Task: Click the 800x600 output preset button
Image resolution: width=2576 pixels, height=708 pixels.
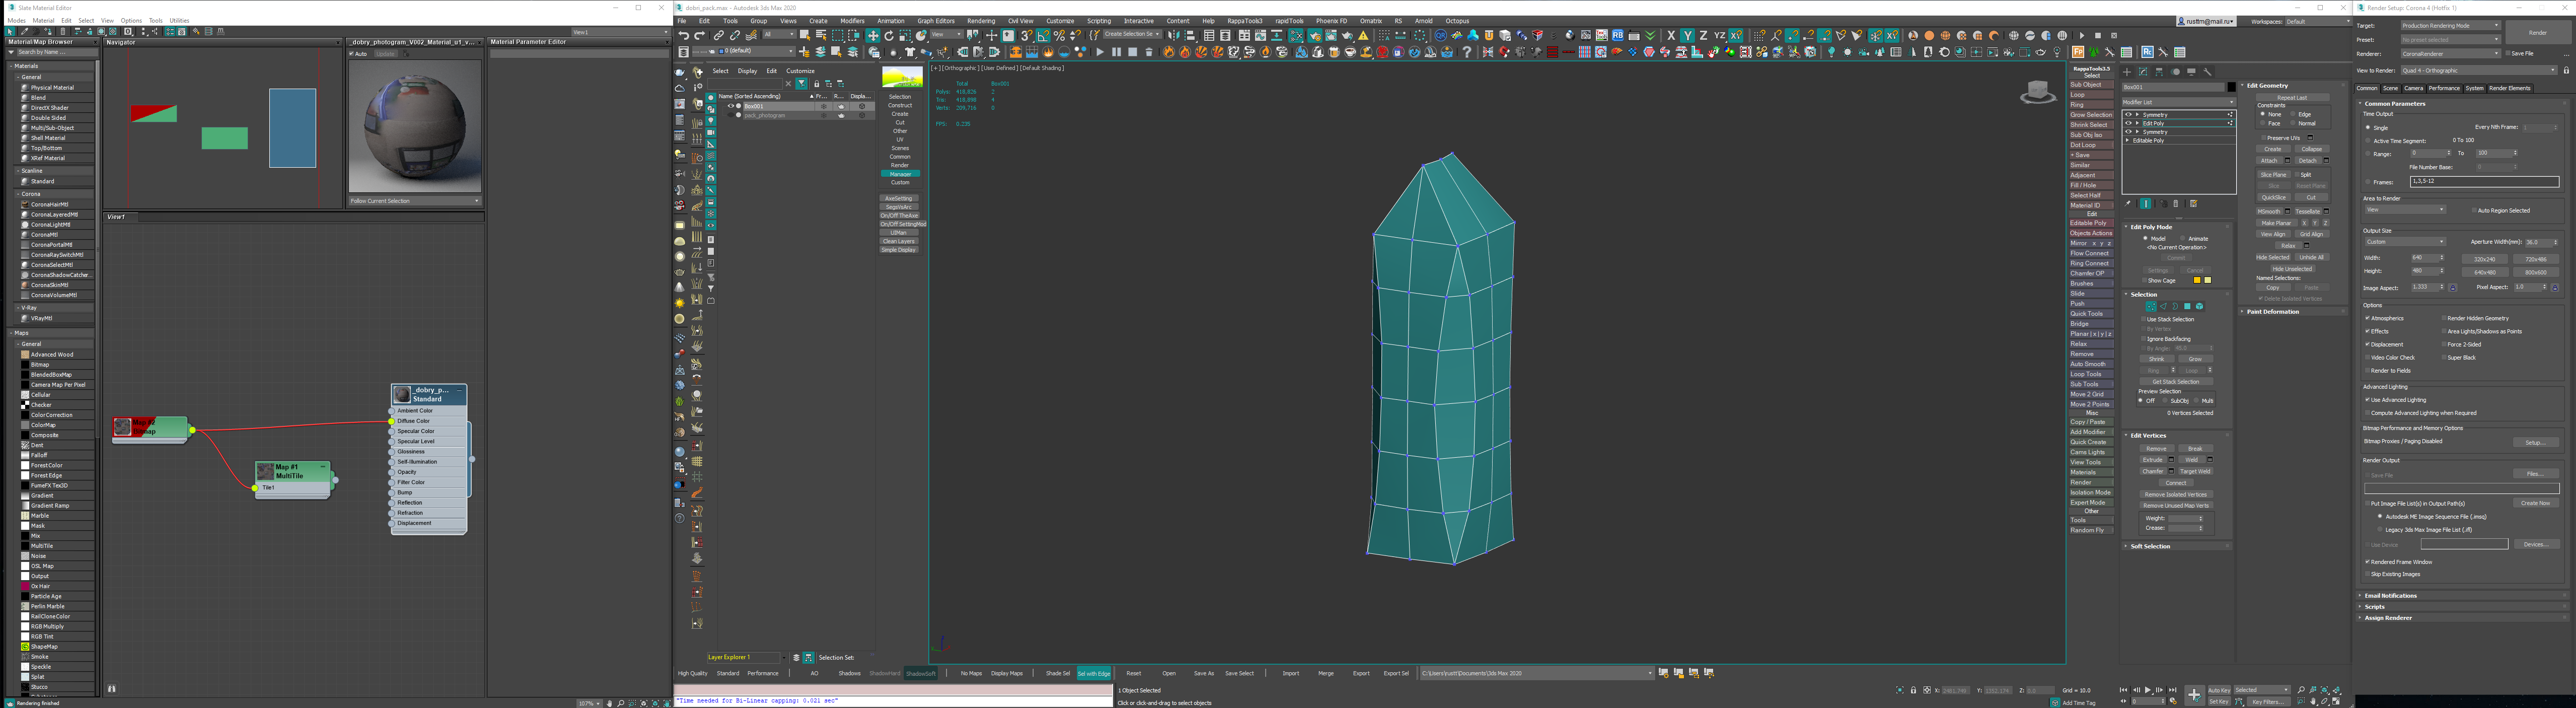Action: (2536, 272)
